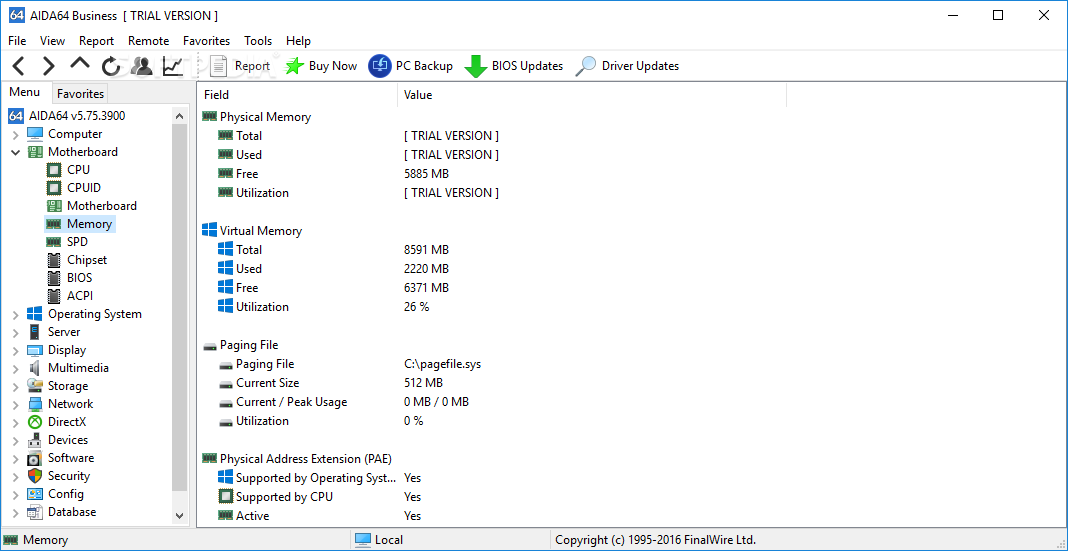
Task: Expand the Operating System node
Action: pos(16,315)
